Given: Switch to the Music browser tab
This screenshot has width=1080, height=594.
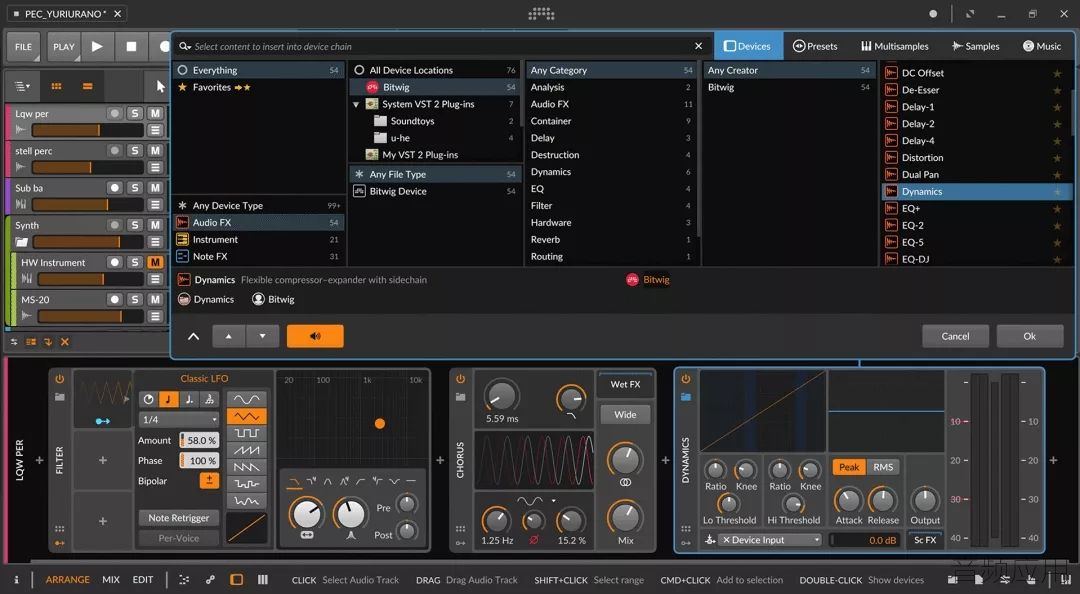Looking at the screenshot, I should [1041, 46].
